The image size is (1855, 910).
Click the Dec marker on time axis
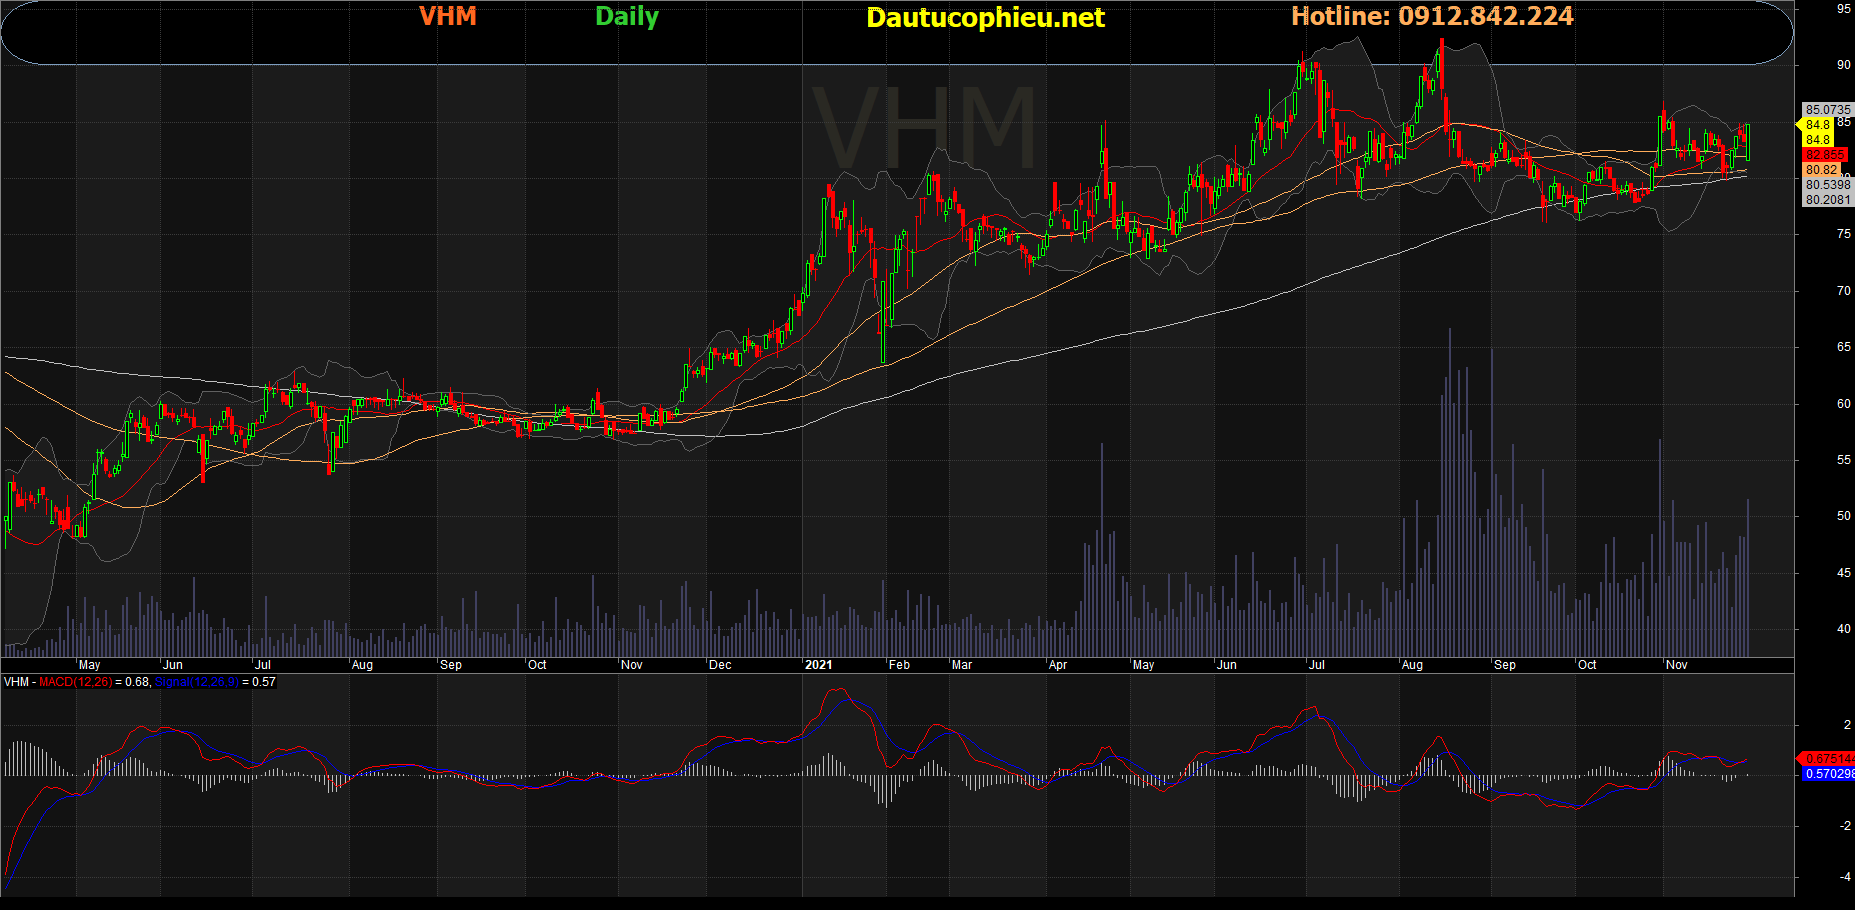click(x=720, y=665)
